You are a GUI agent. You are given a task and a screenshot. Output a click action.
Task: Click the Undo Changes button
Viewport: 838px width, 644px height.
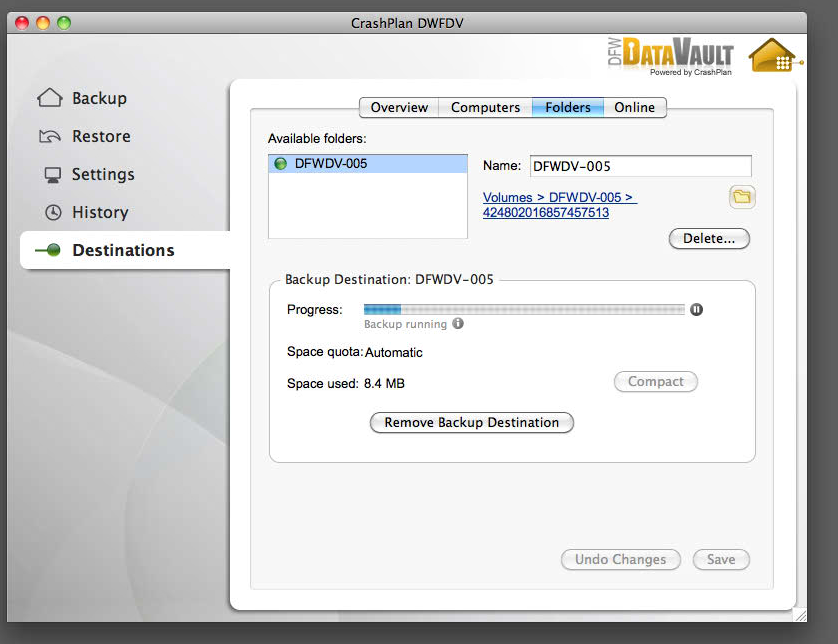[620, 560]
